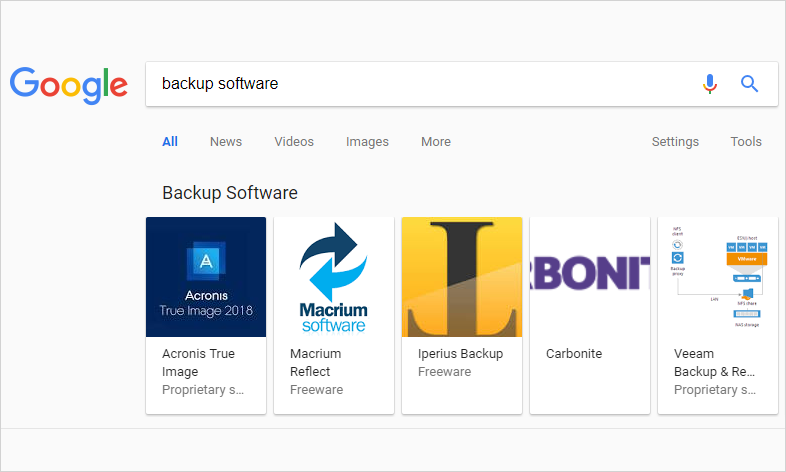
Task: Click the blue magnifier search icon
Action: click(x=749, y=84)
